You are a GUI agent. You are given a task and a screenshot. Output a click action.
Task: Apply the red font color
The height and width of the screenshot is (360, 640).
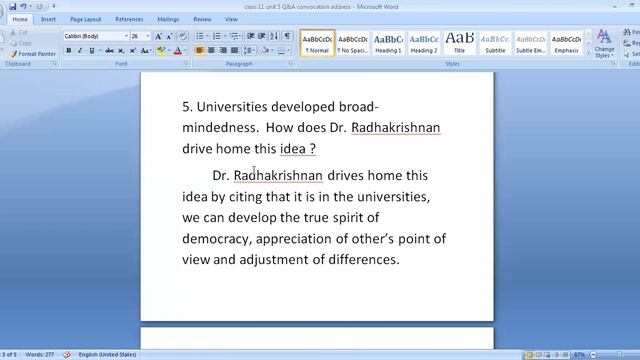[x=178, y=51]
